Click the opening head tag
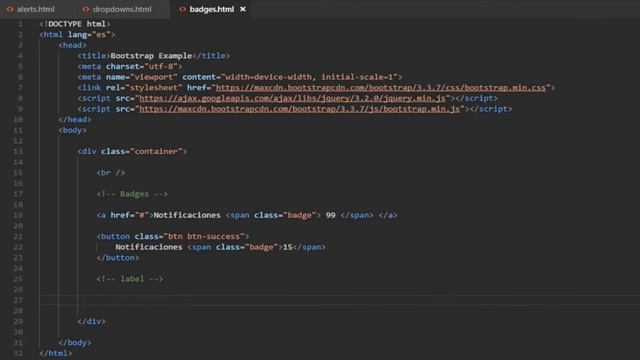The height and width of the screenshot is (360, 640). (73, 45)
